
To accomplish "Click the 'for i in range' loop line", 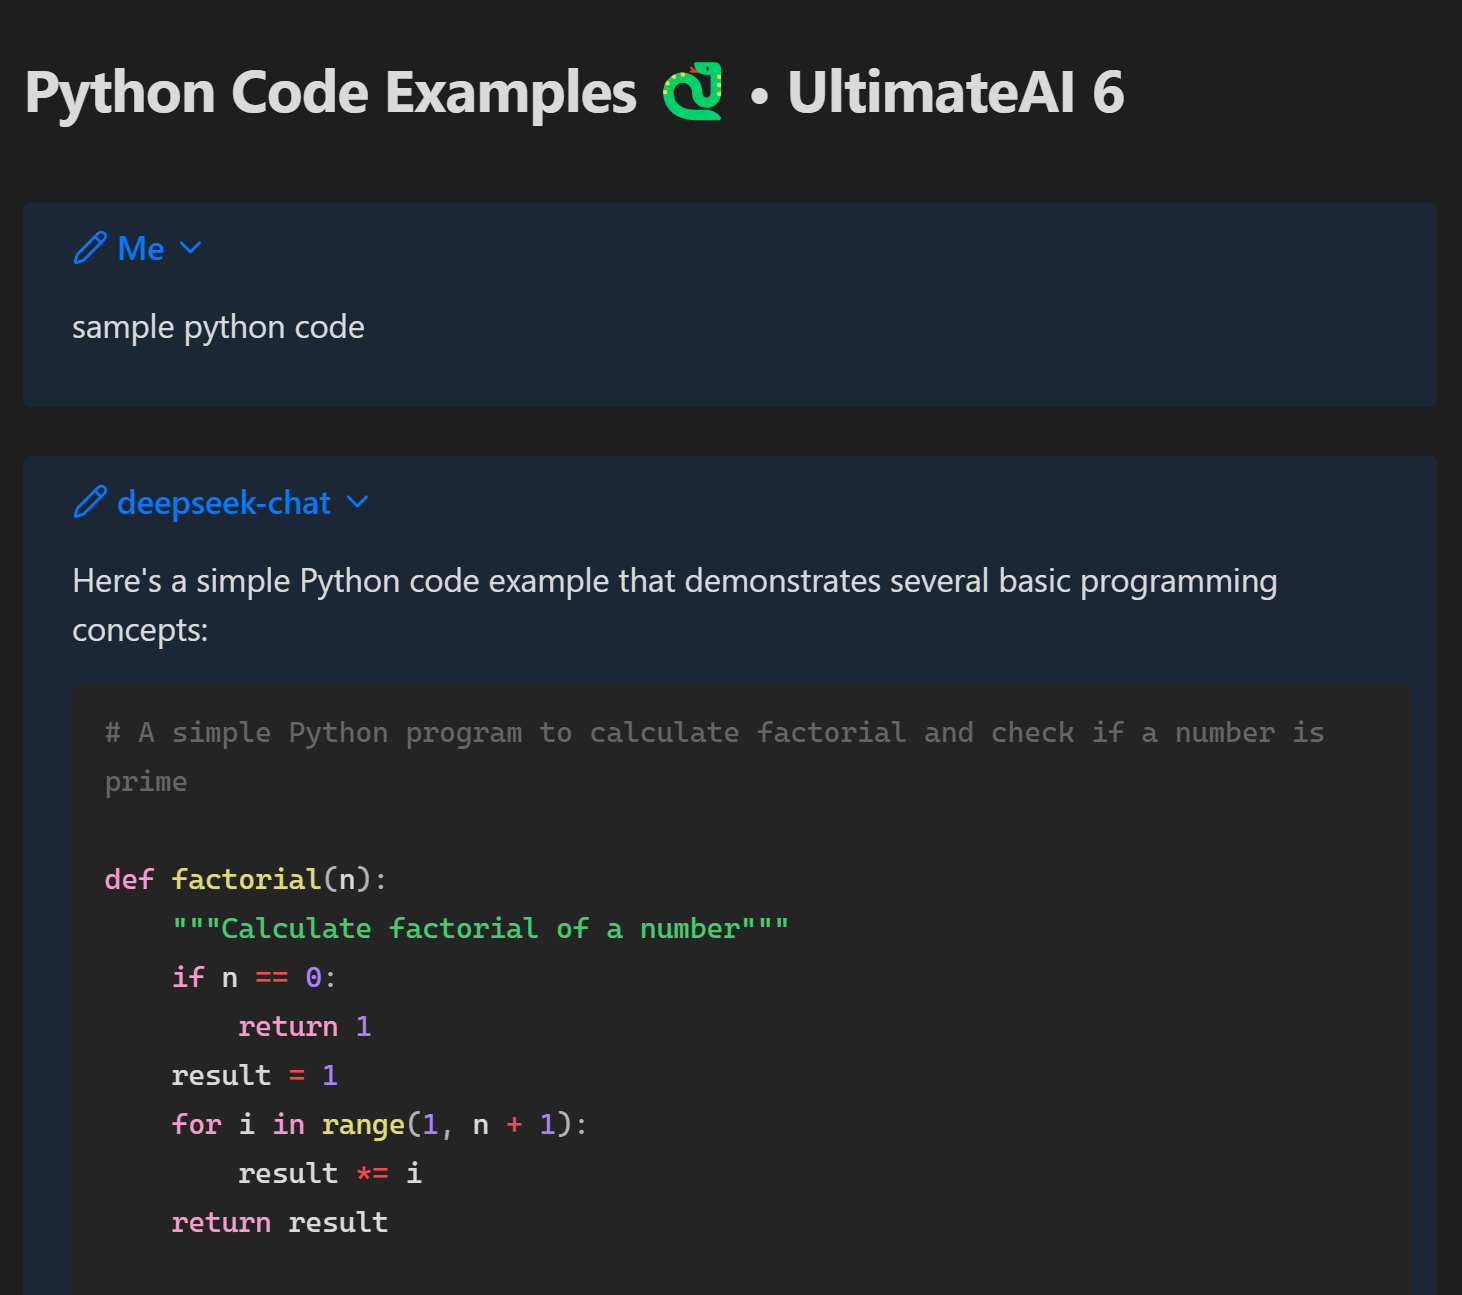I will click(x=379, y=1124).
